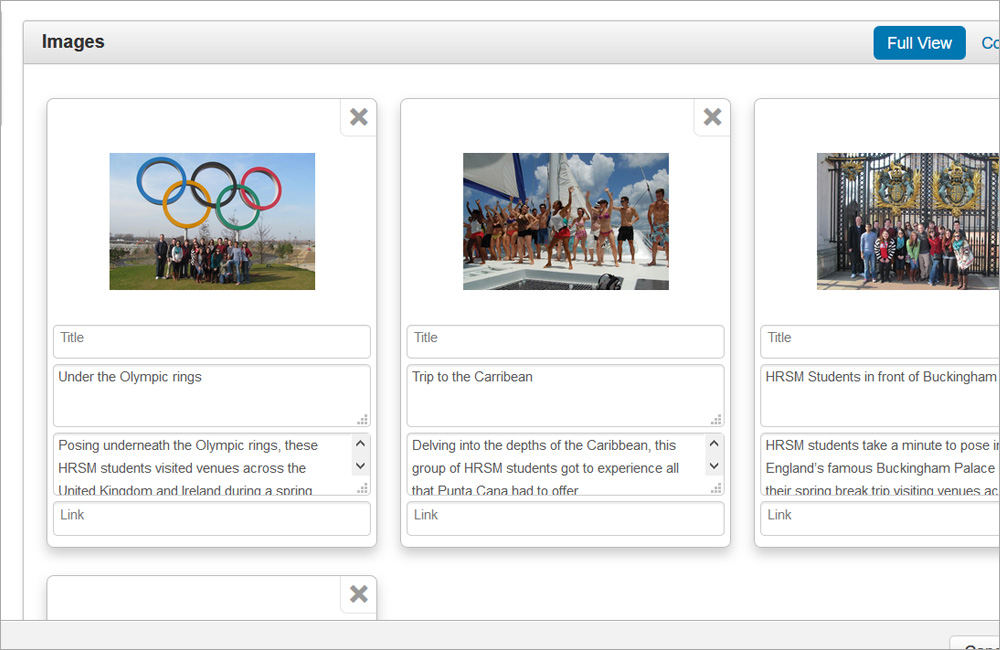
Task: Edit the 'Trip to the Carribean' caption box
Action: coord(559,395)
